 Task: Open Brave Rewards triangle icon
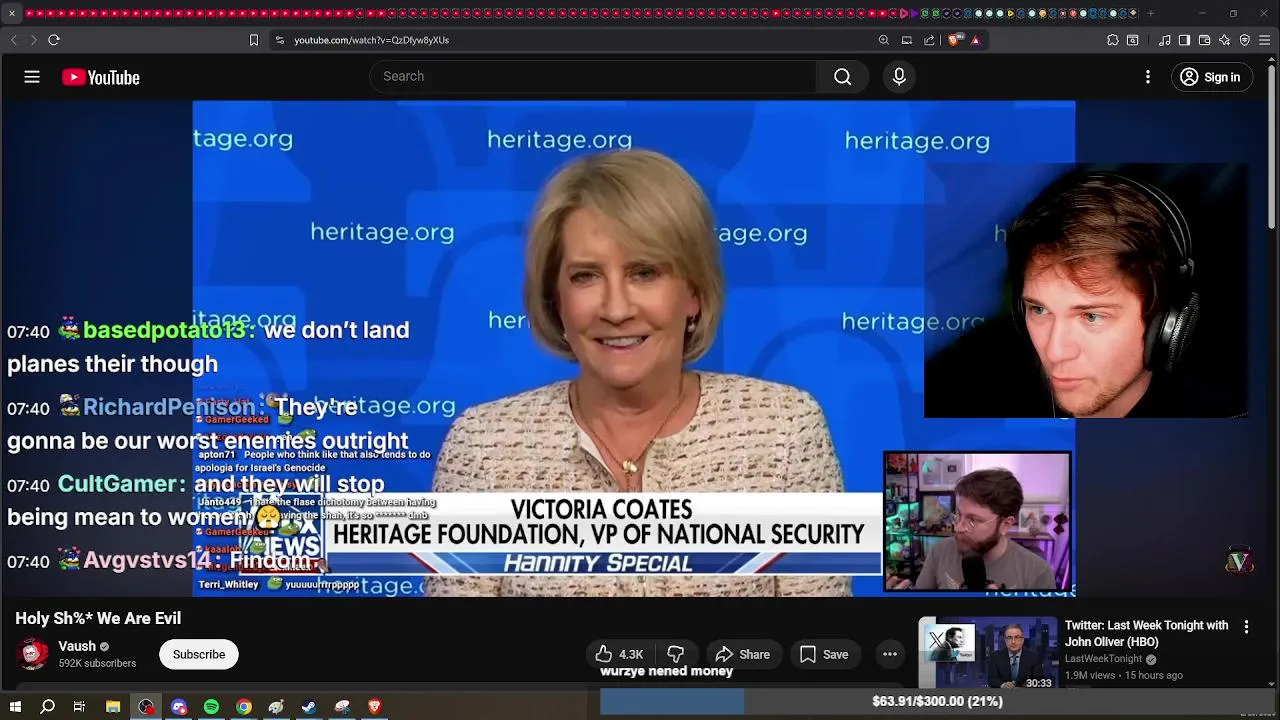click(975, 40)
